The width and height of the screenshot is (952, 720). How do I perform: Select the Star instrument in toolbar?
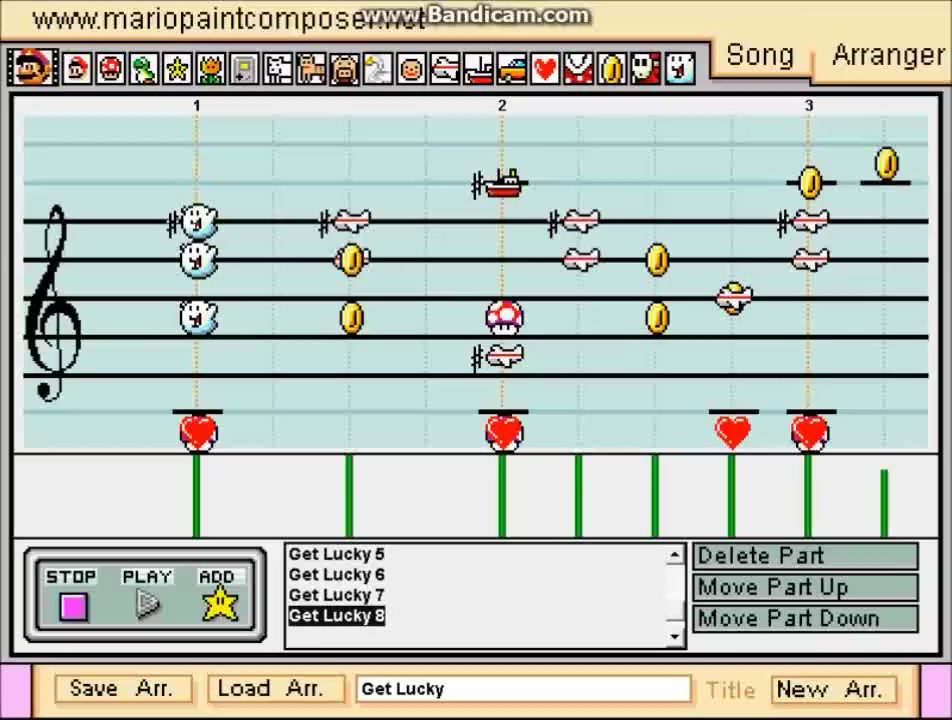click(177, 68)
